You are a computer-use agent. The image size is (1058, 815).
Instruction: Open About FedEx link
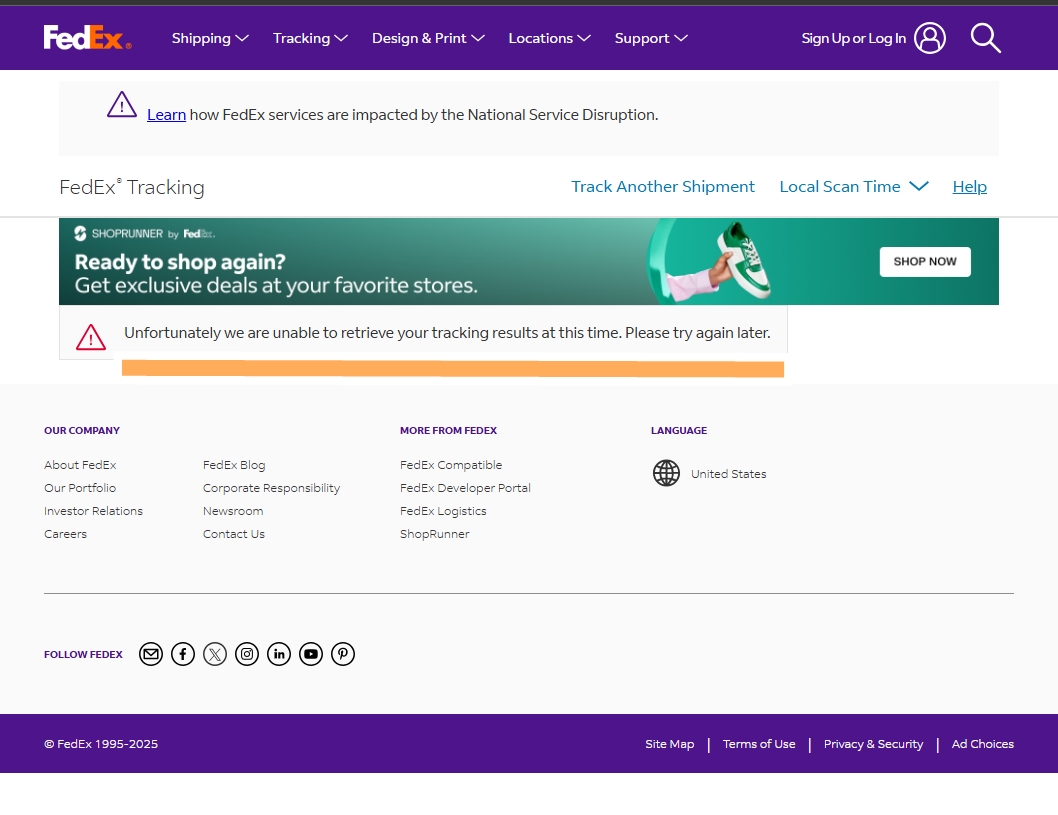pyautogui.click(x=80, y=465)
